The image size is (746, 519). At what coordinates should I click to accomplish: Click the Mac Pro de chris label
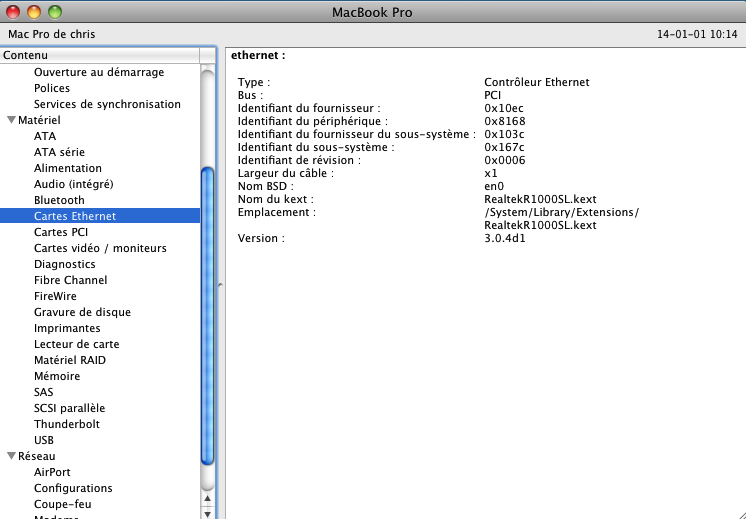pyautogui.click(x=51, y=34)
